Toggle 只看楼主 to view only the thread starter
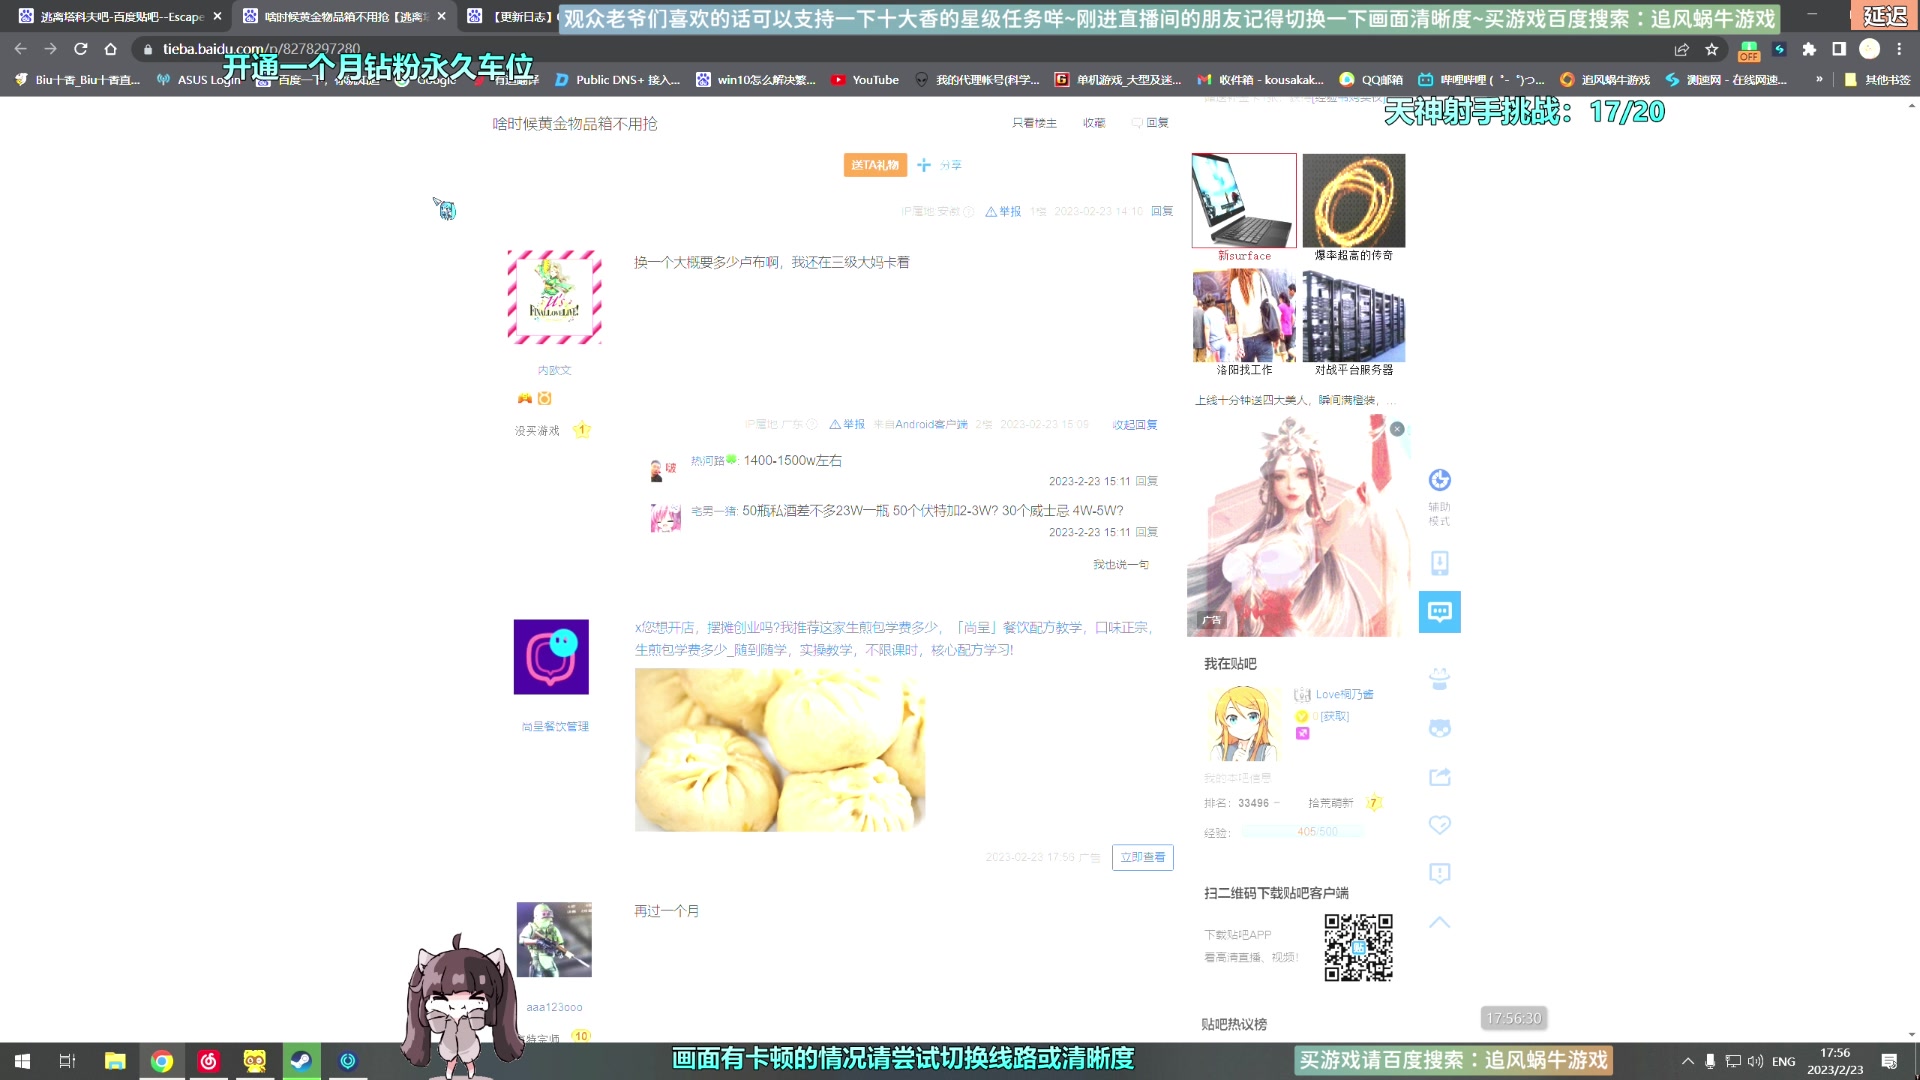This screenshot has height=1080, width=1920. pos(1034,122)
